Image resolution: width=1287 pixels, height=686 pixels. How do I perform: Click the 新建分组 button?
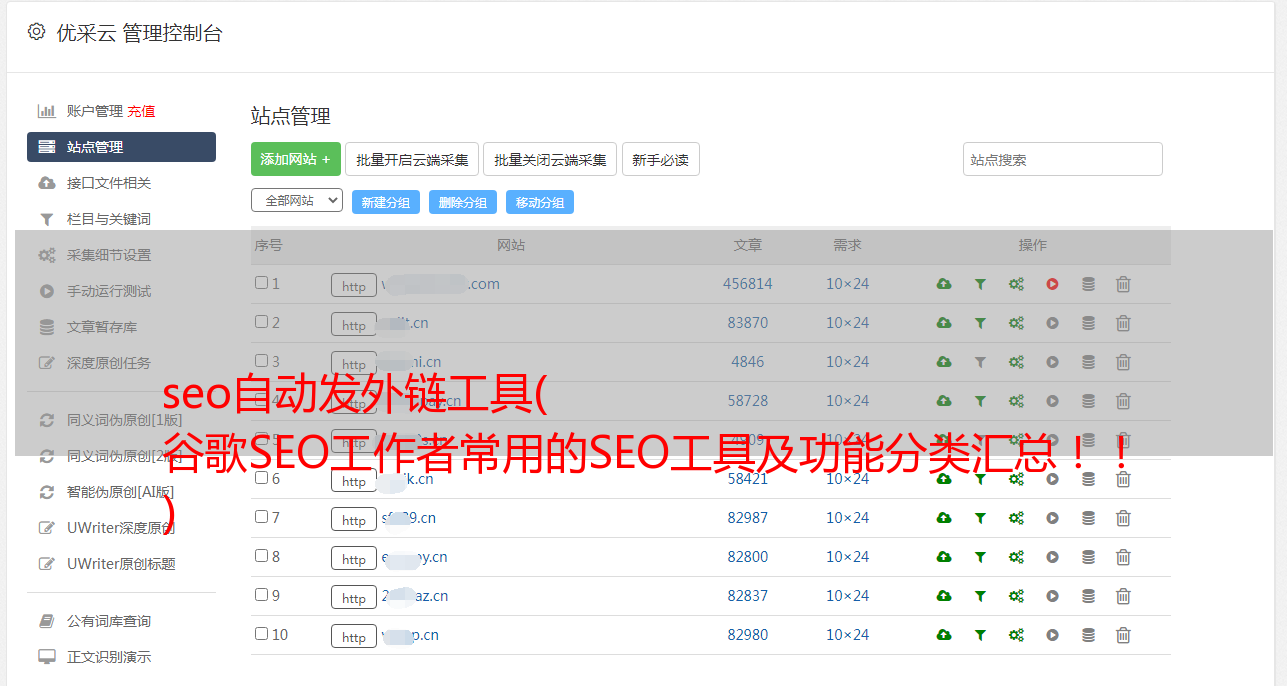[x=386, y=202]
